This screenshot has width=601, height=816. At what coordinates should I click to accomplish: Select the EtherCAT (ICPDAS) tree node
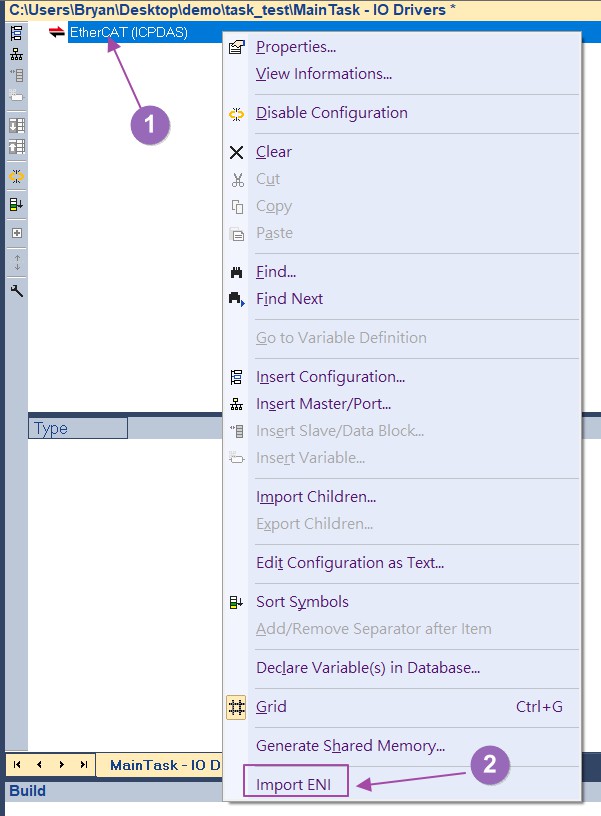pos(128,32)
